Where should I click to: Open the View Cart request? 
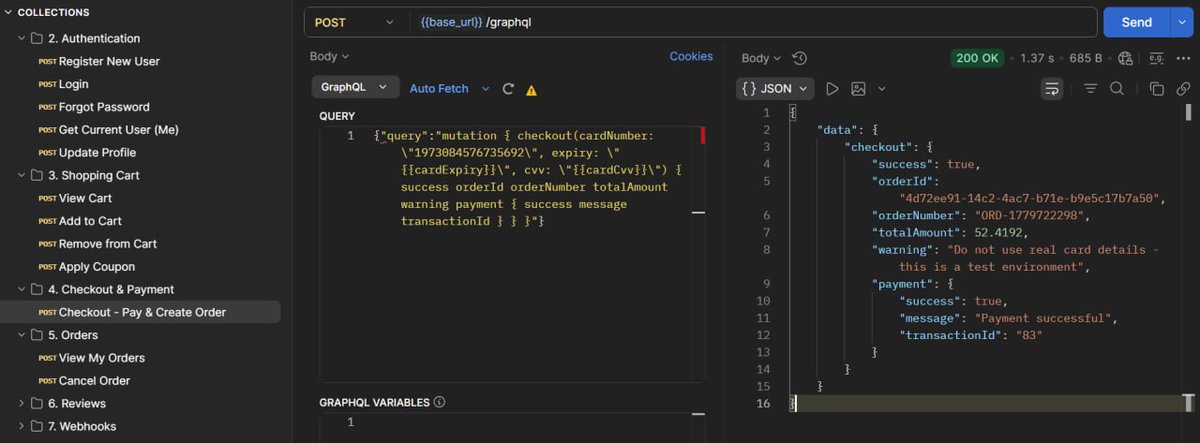85,198
